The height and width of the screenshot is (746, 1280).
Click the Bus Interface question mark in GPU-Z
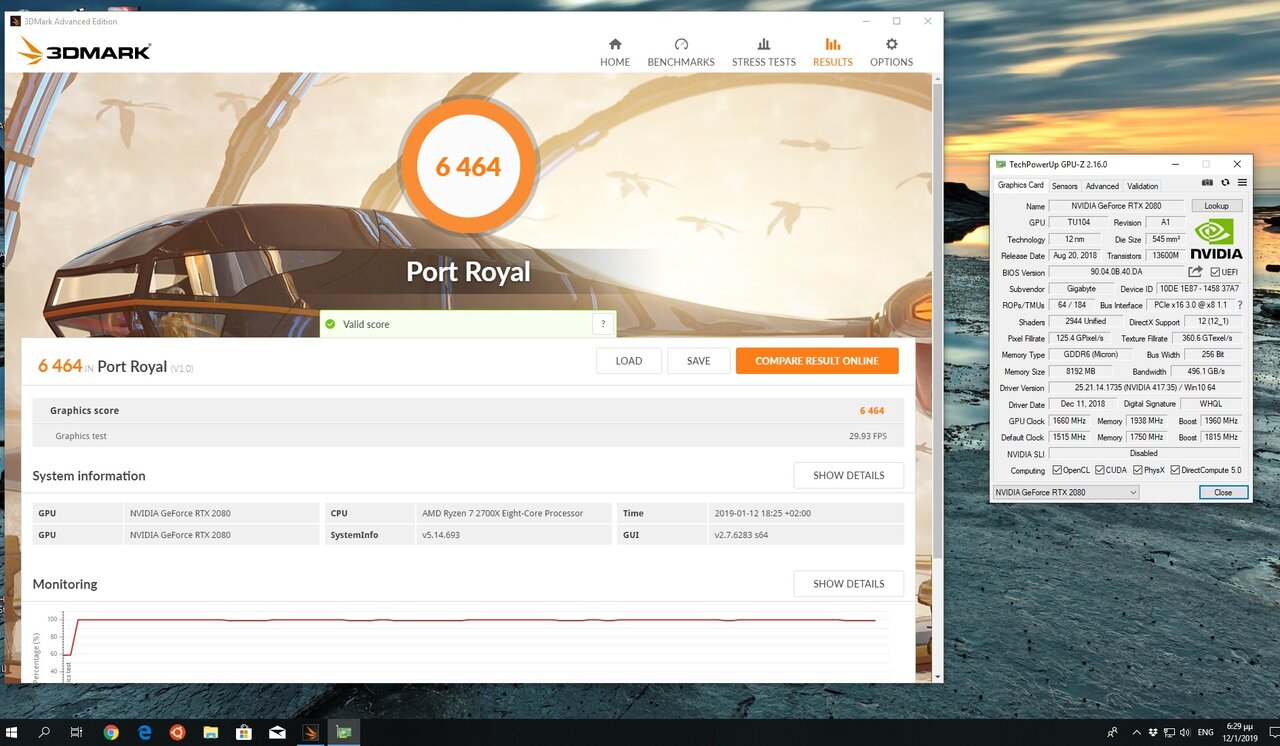click(x=1240, y=305)
